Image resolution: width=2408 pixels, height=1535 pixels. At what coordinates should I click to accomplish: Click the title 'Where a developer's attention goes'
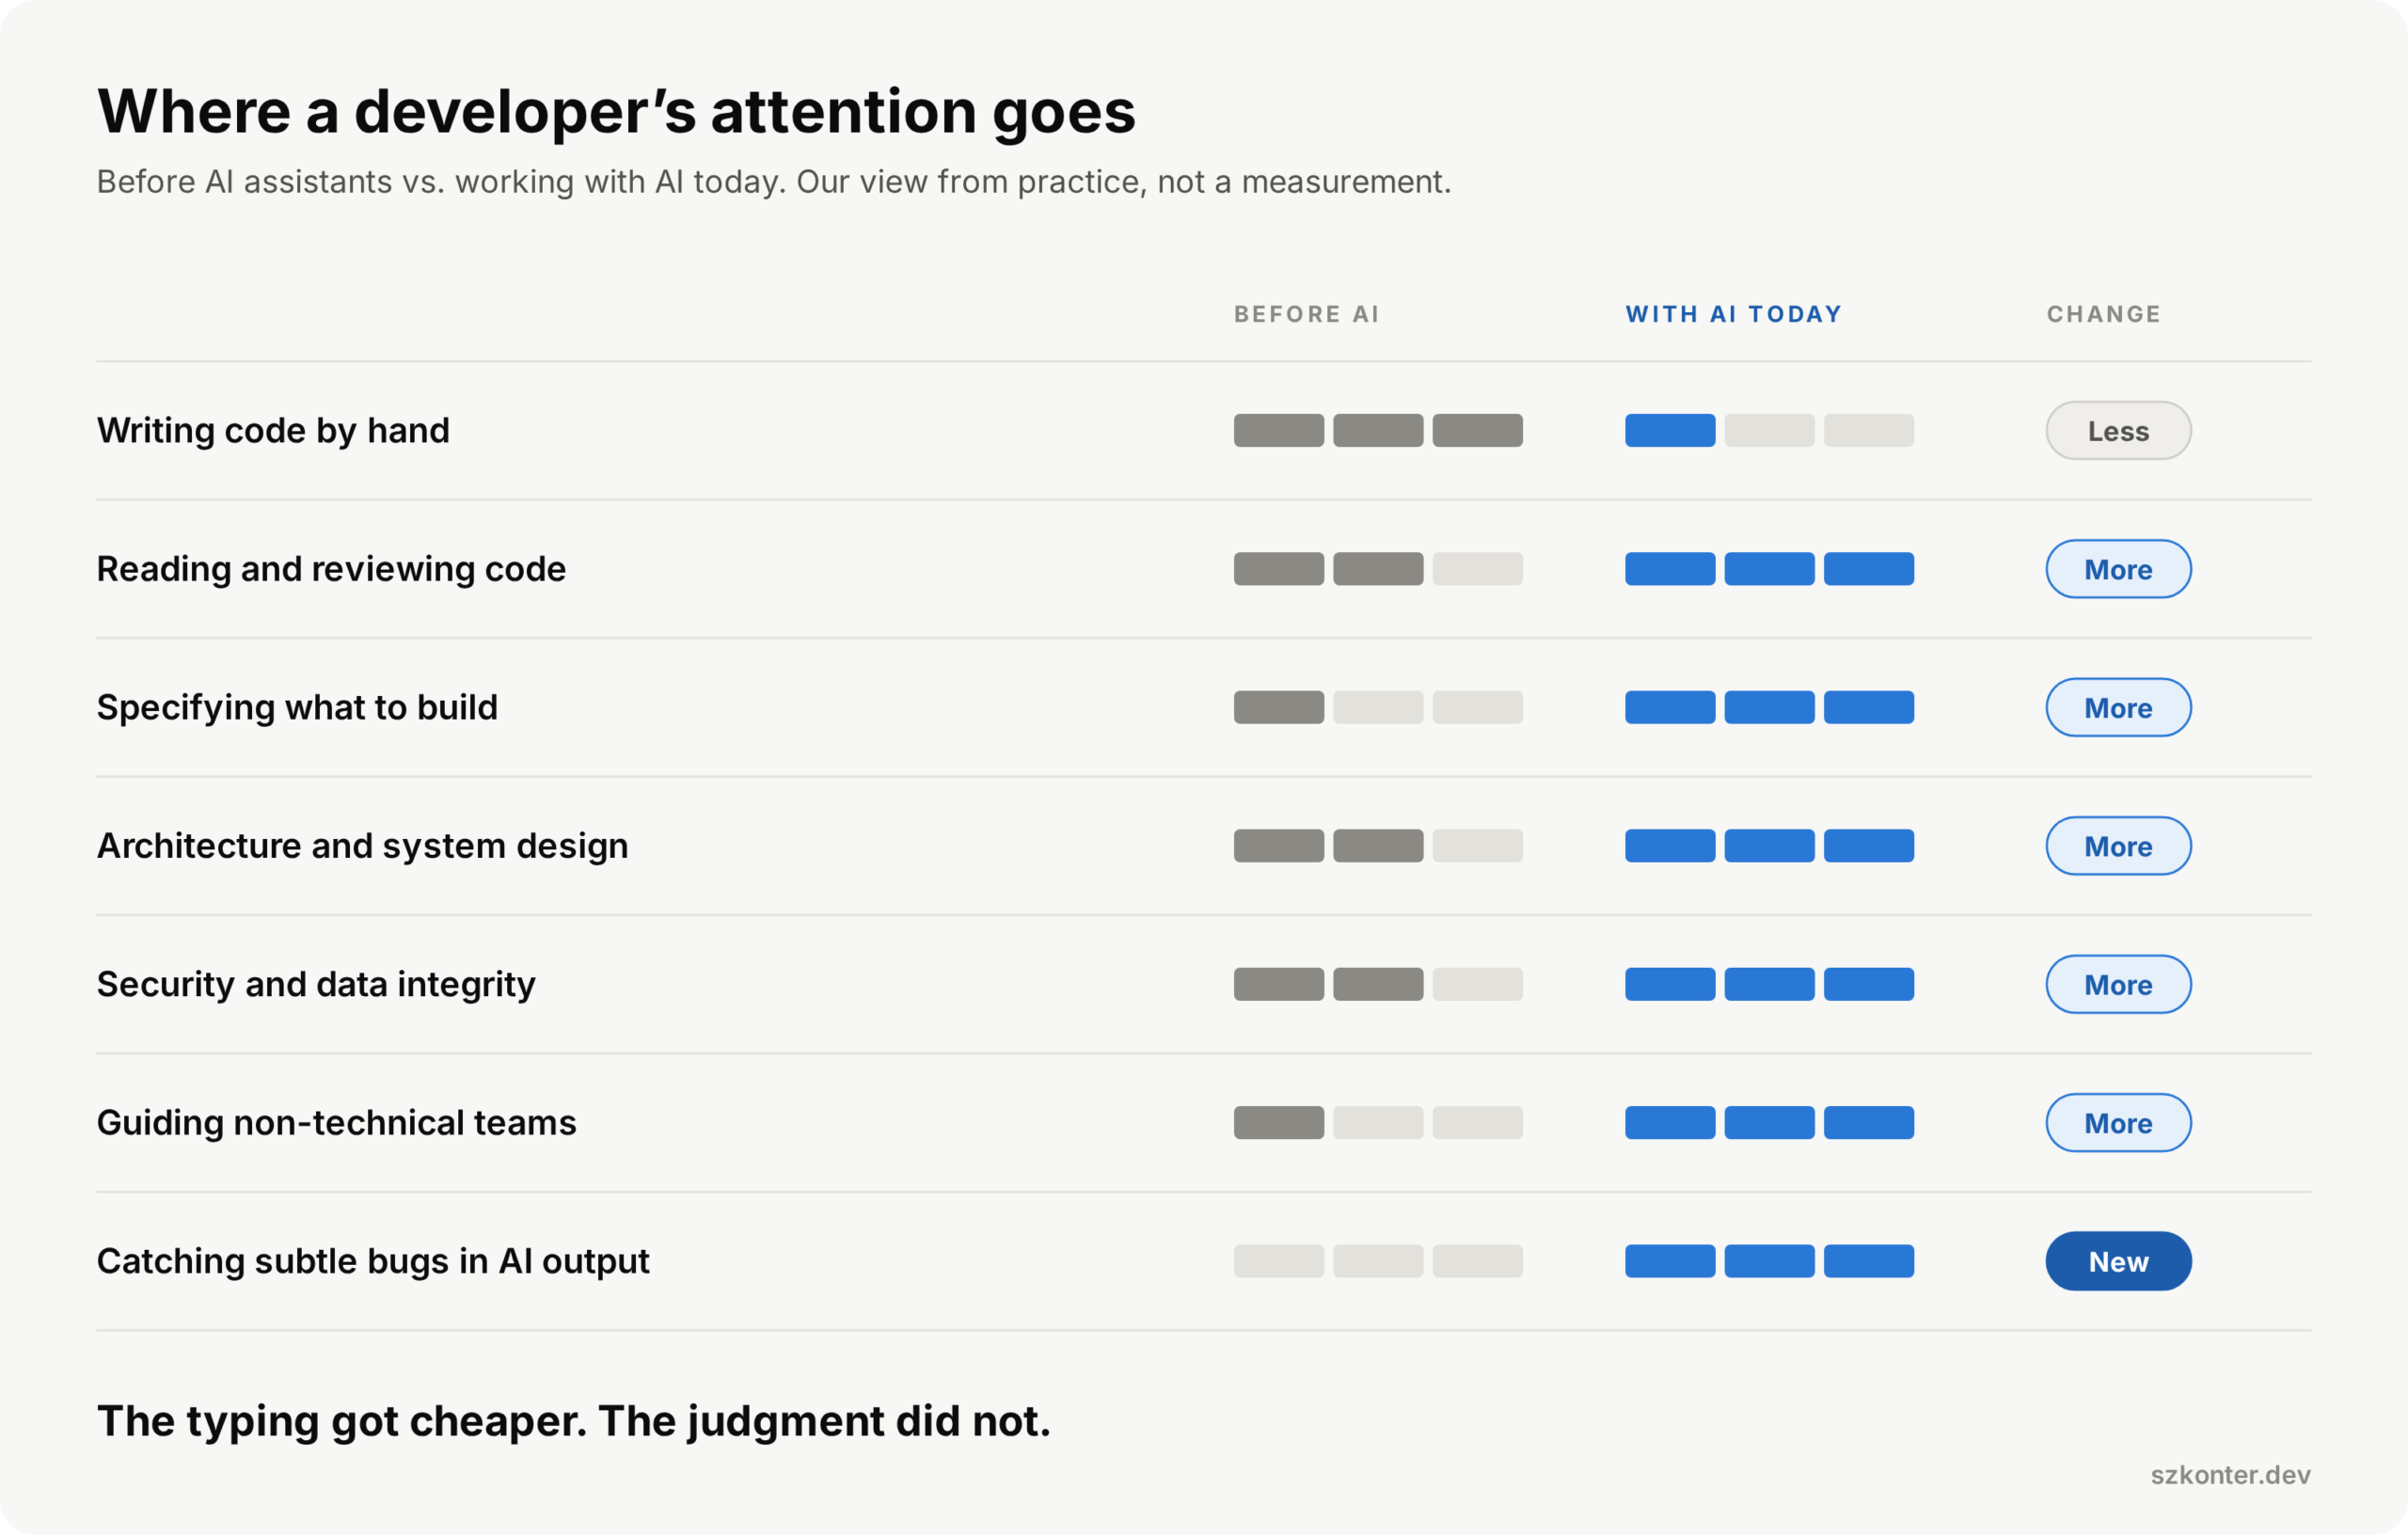point(616,112)
